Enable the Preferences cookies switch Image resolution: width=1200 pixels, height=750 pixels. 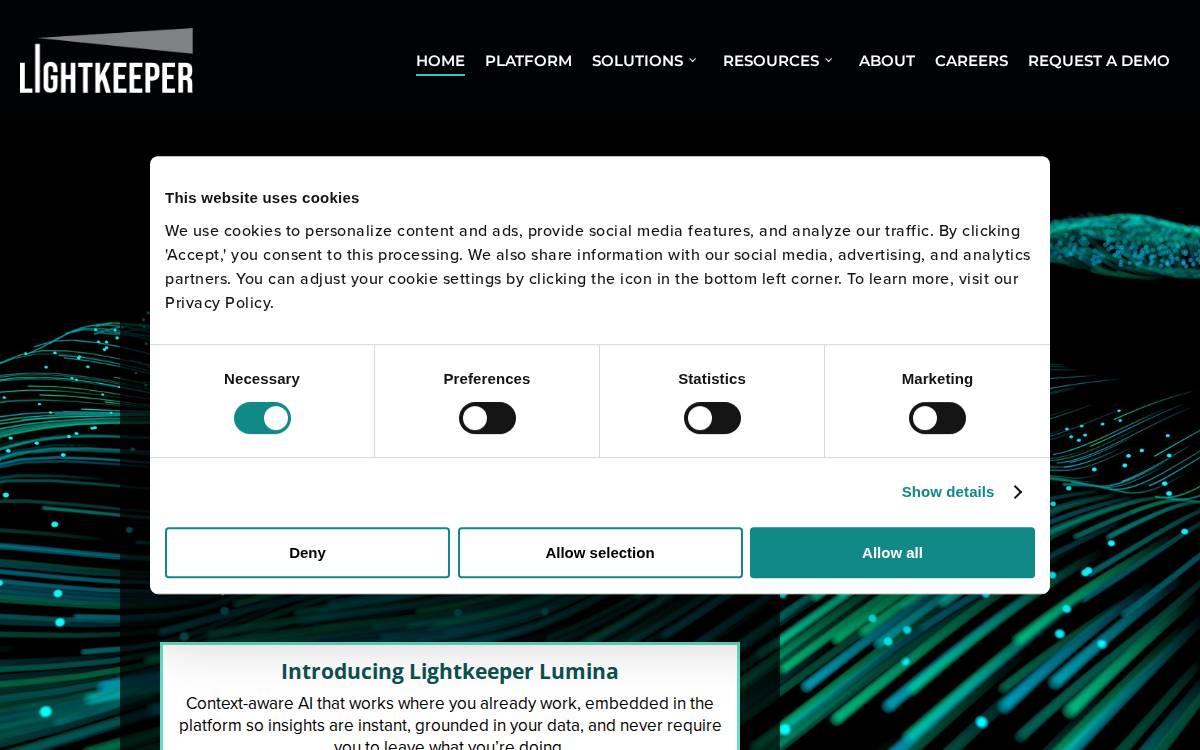point(487,418)
